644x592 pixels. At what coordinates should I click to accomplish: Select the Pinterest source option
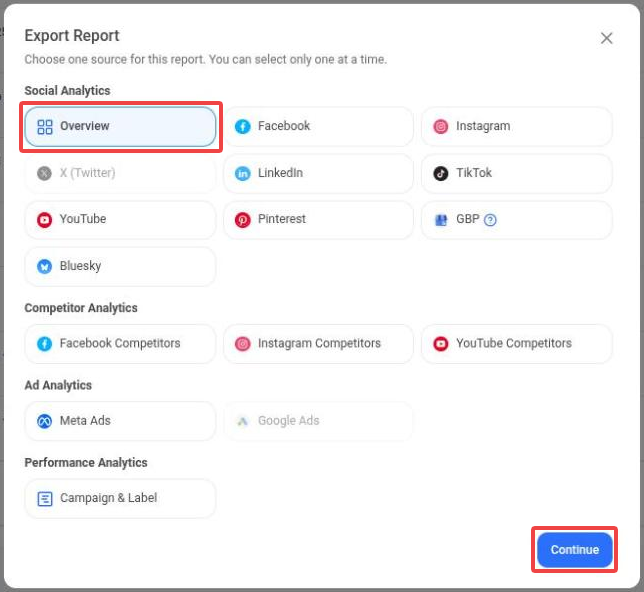click(318, 220)
